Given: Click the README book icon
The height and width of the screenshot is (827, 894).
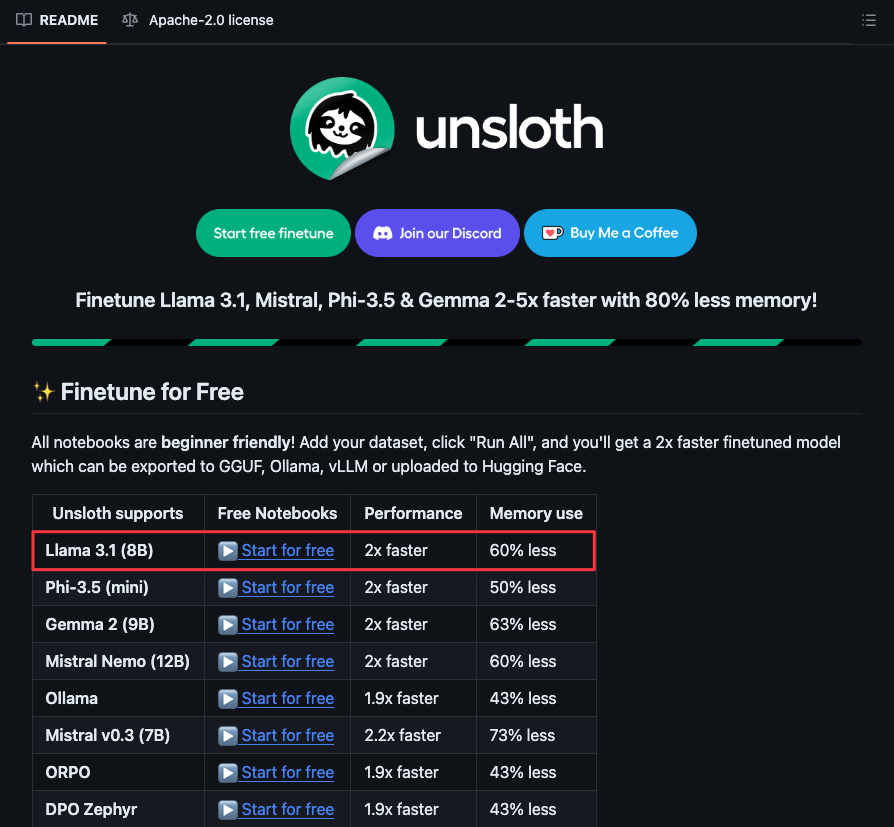Looking at the screenshot, I should click(x=24, y=20).
